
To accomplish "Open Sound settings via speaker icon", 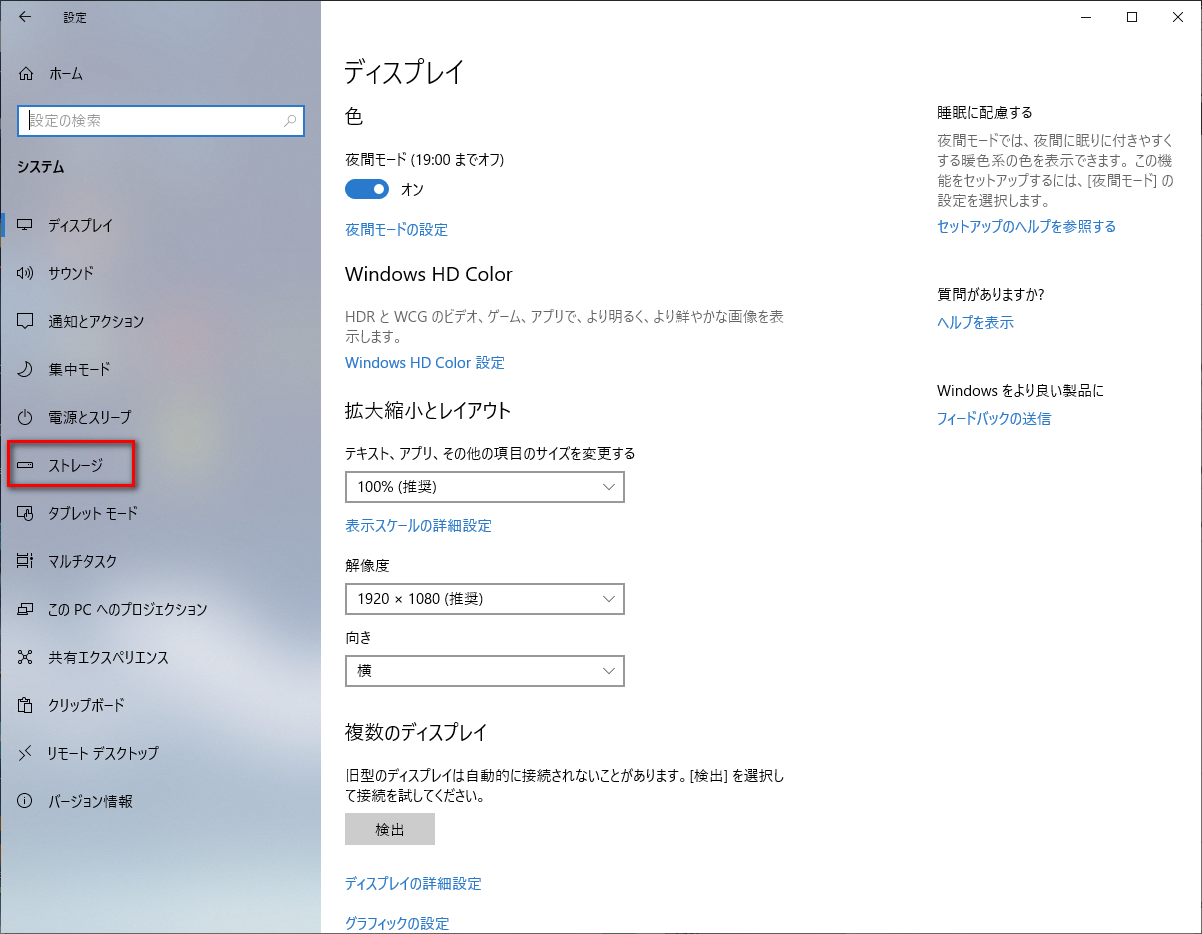I will [x=26, y=273].
